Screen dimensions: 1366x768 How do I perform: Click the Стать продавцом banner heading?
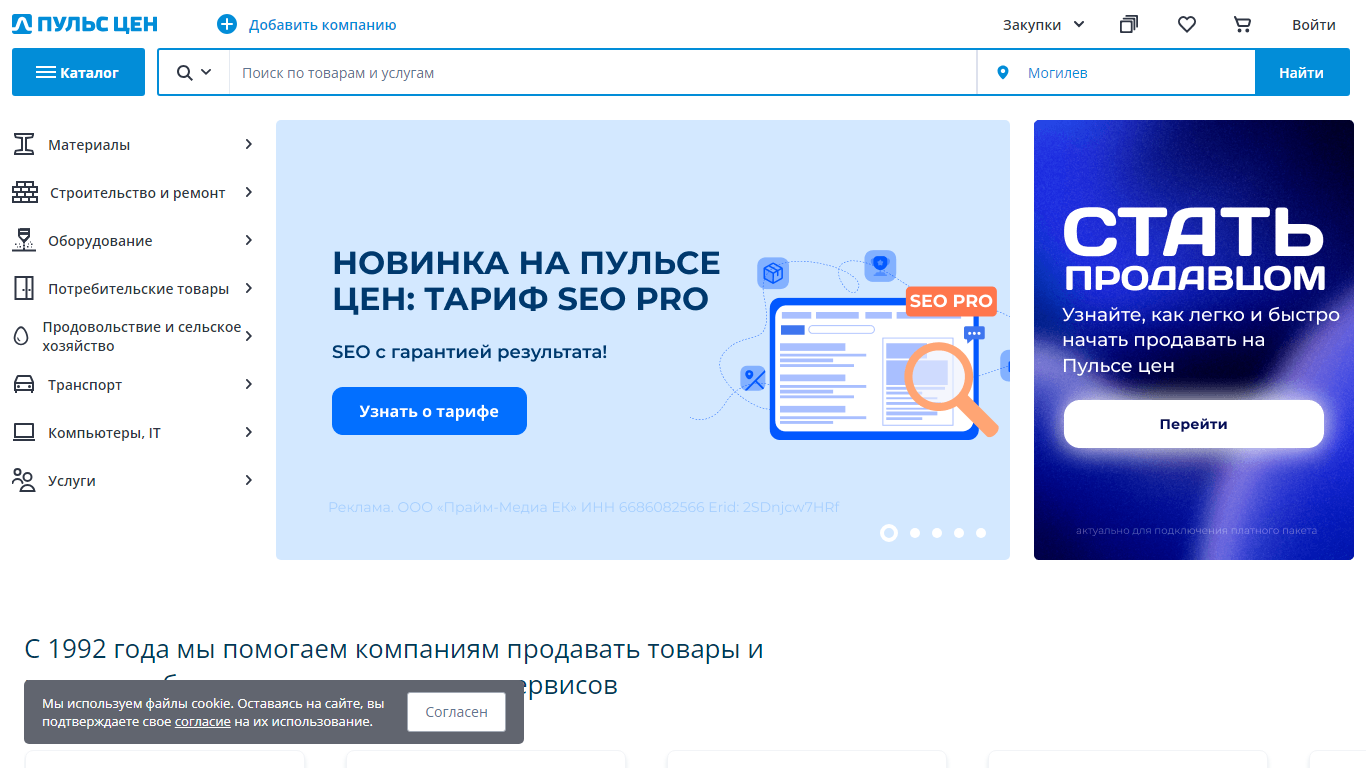click(x=1194, y=248)
